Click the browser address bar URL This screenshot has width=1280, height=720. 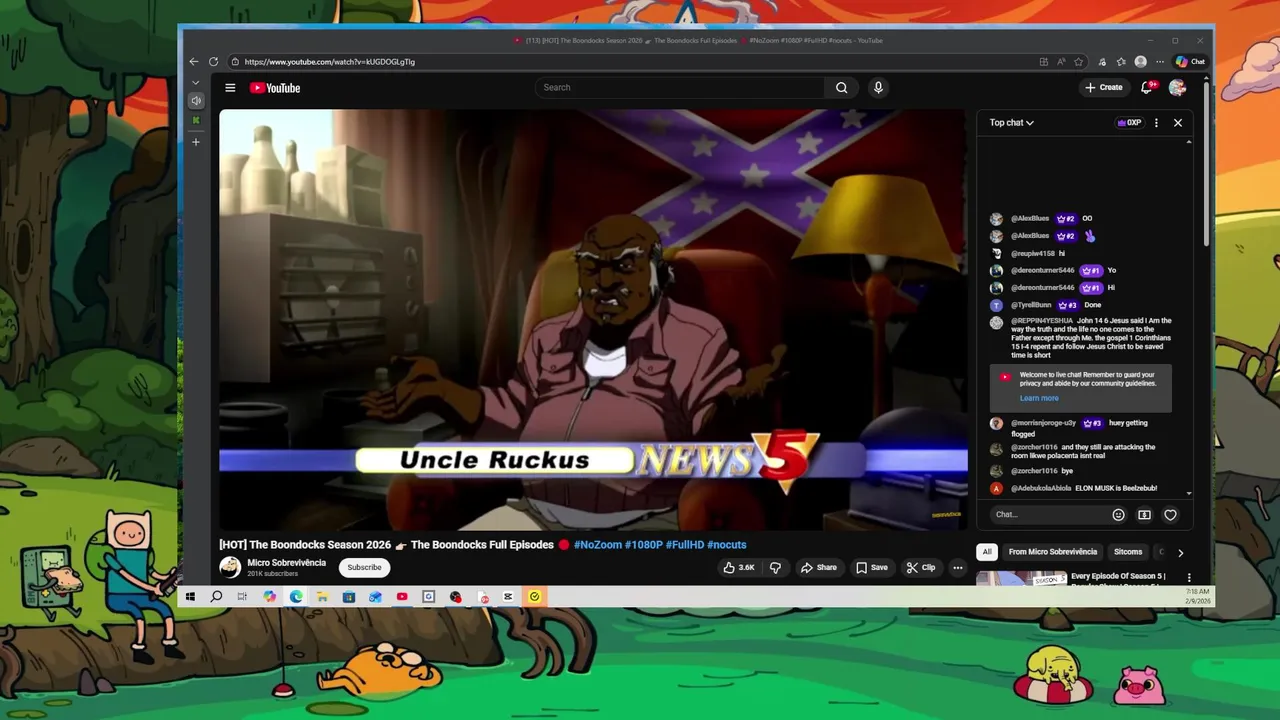coord(330,62)
